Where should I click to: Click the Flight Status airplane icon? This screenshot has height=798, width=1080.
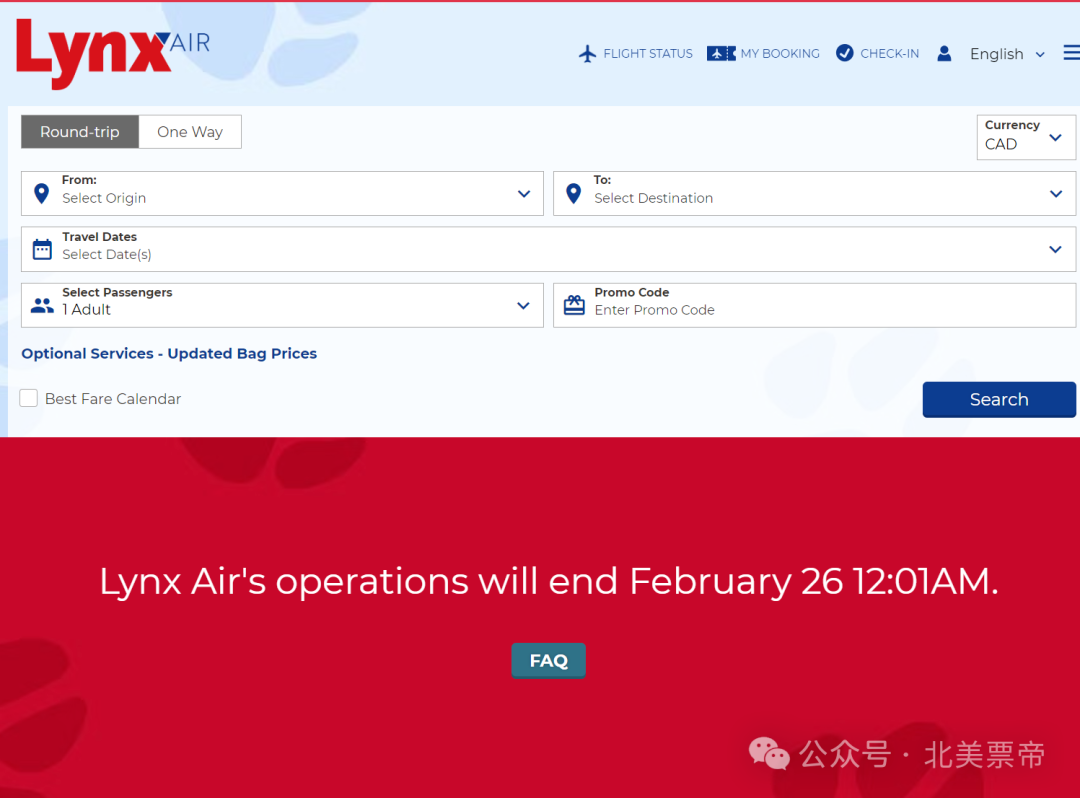coord(587,54)
